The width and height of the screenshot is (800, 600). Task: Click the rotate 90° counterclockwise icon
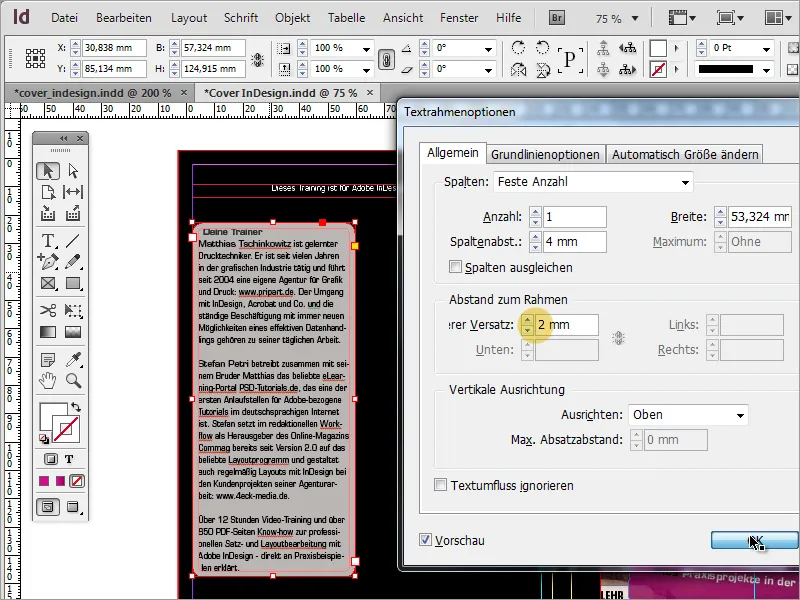[542, 47]
